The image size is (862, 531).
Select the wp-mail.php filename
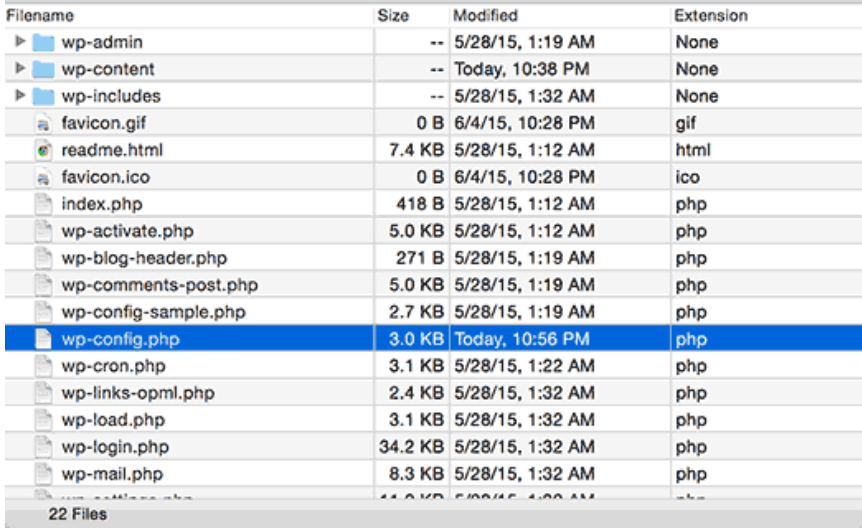(x=112, y=473)
